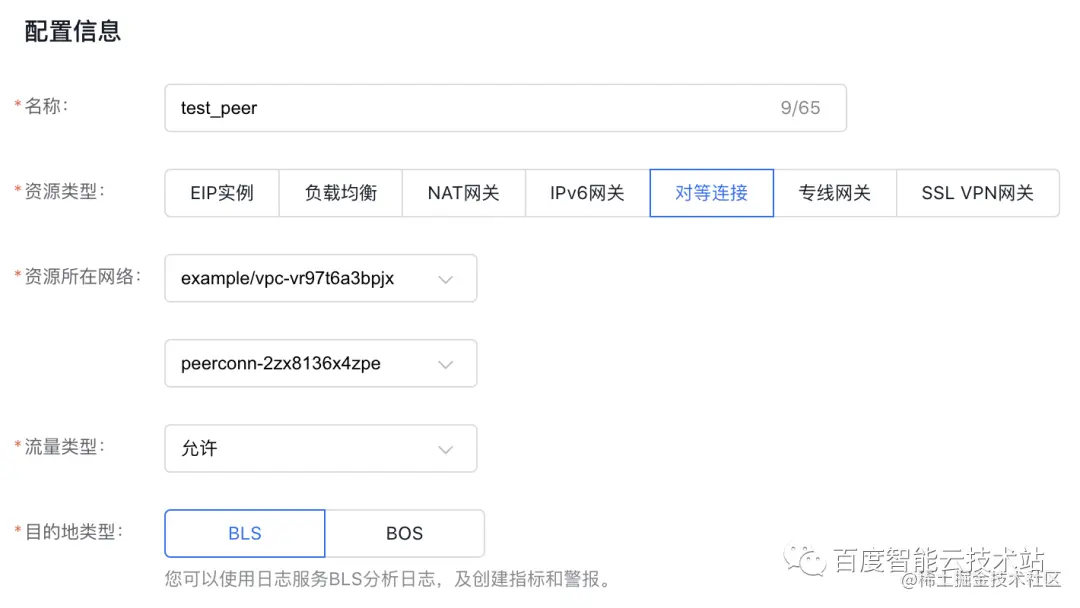Click the traffic type chevron icon
The width and height of the screenshot is (1080, 608).
click(446, 448)
